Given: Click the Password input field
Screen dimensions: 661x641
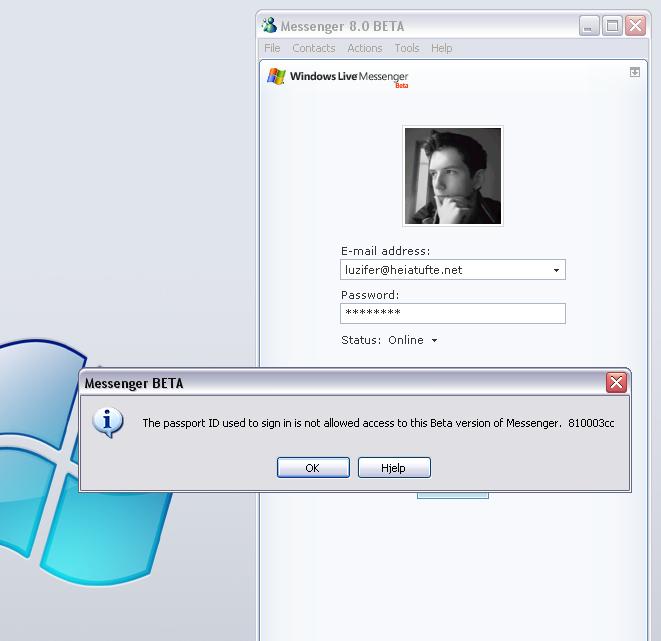Looking at the screenshot, I should tap(453, 314).
